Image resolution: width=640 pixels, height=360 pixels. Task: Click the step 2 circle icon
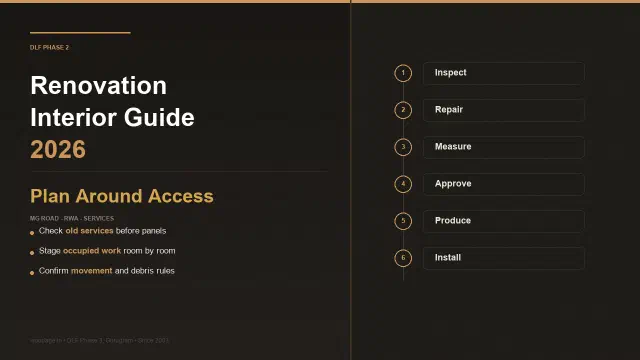pyautogui.click(x=403, y=110)
